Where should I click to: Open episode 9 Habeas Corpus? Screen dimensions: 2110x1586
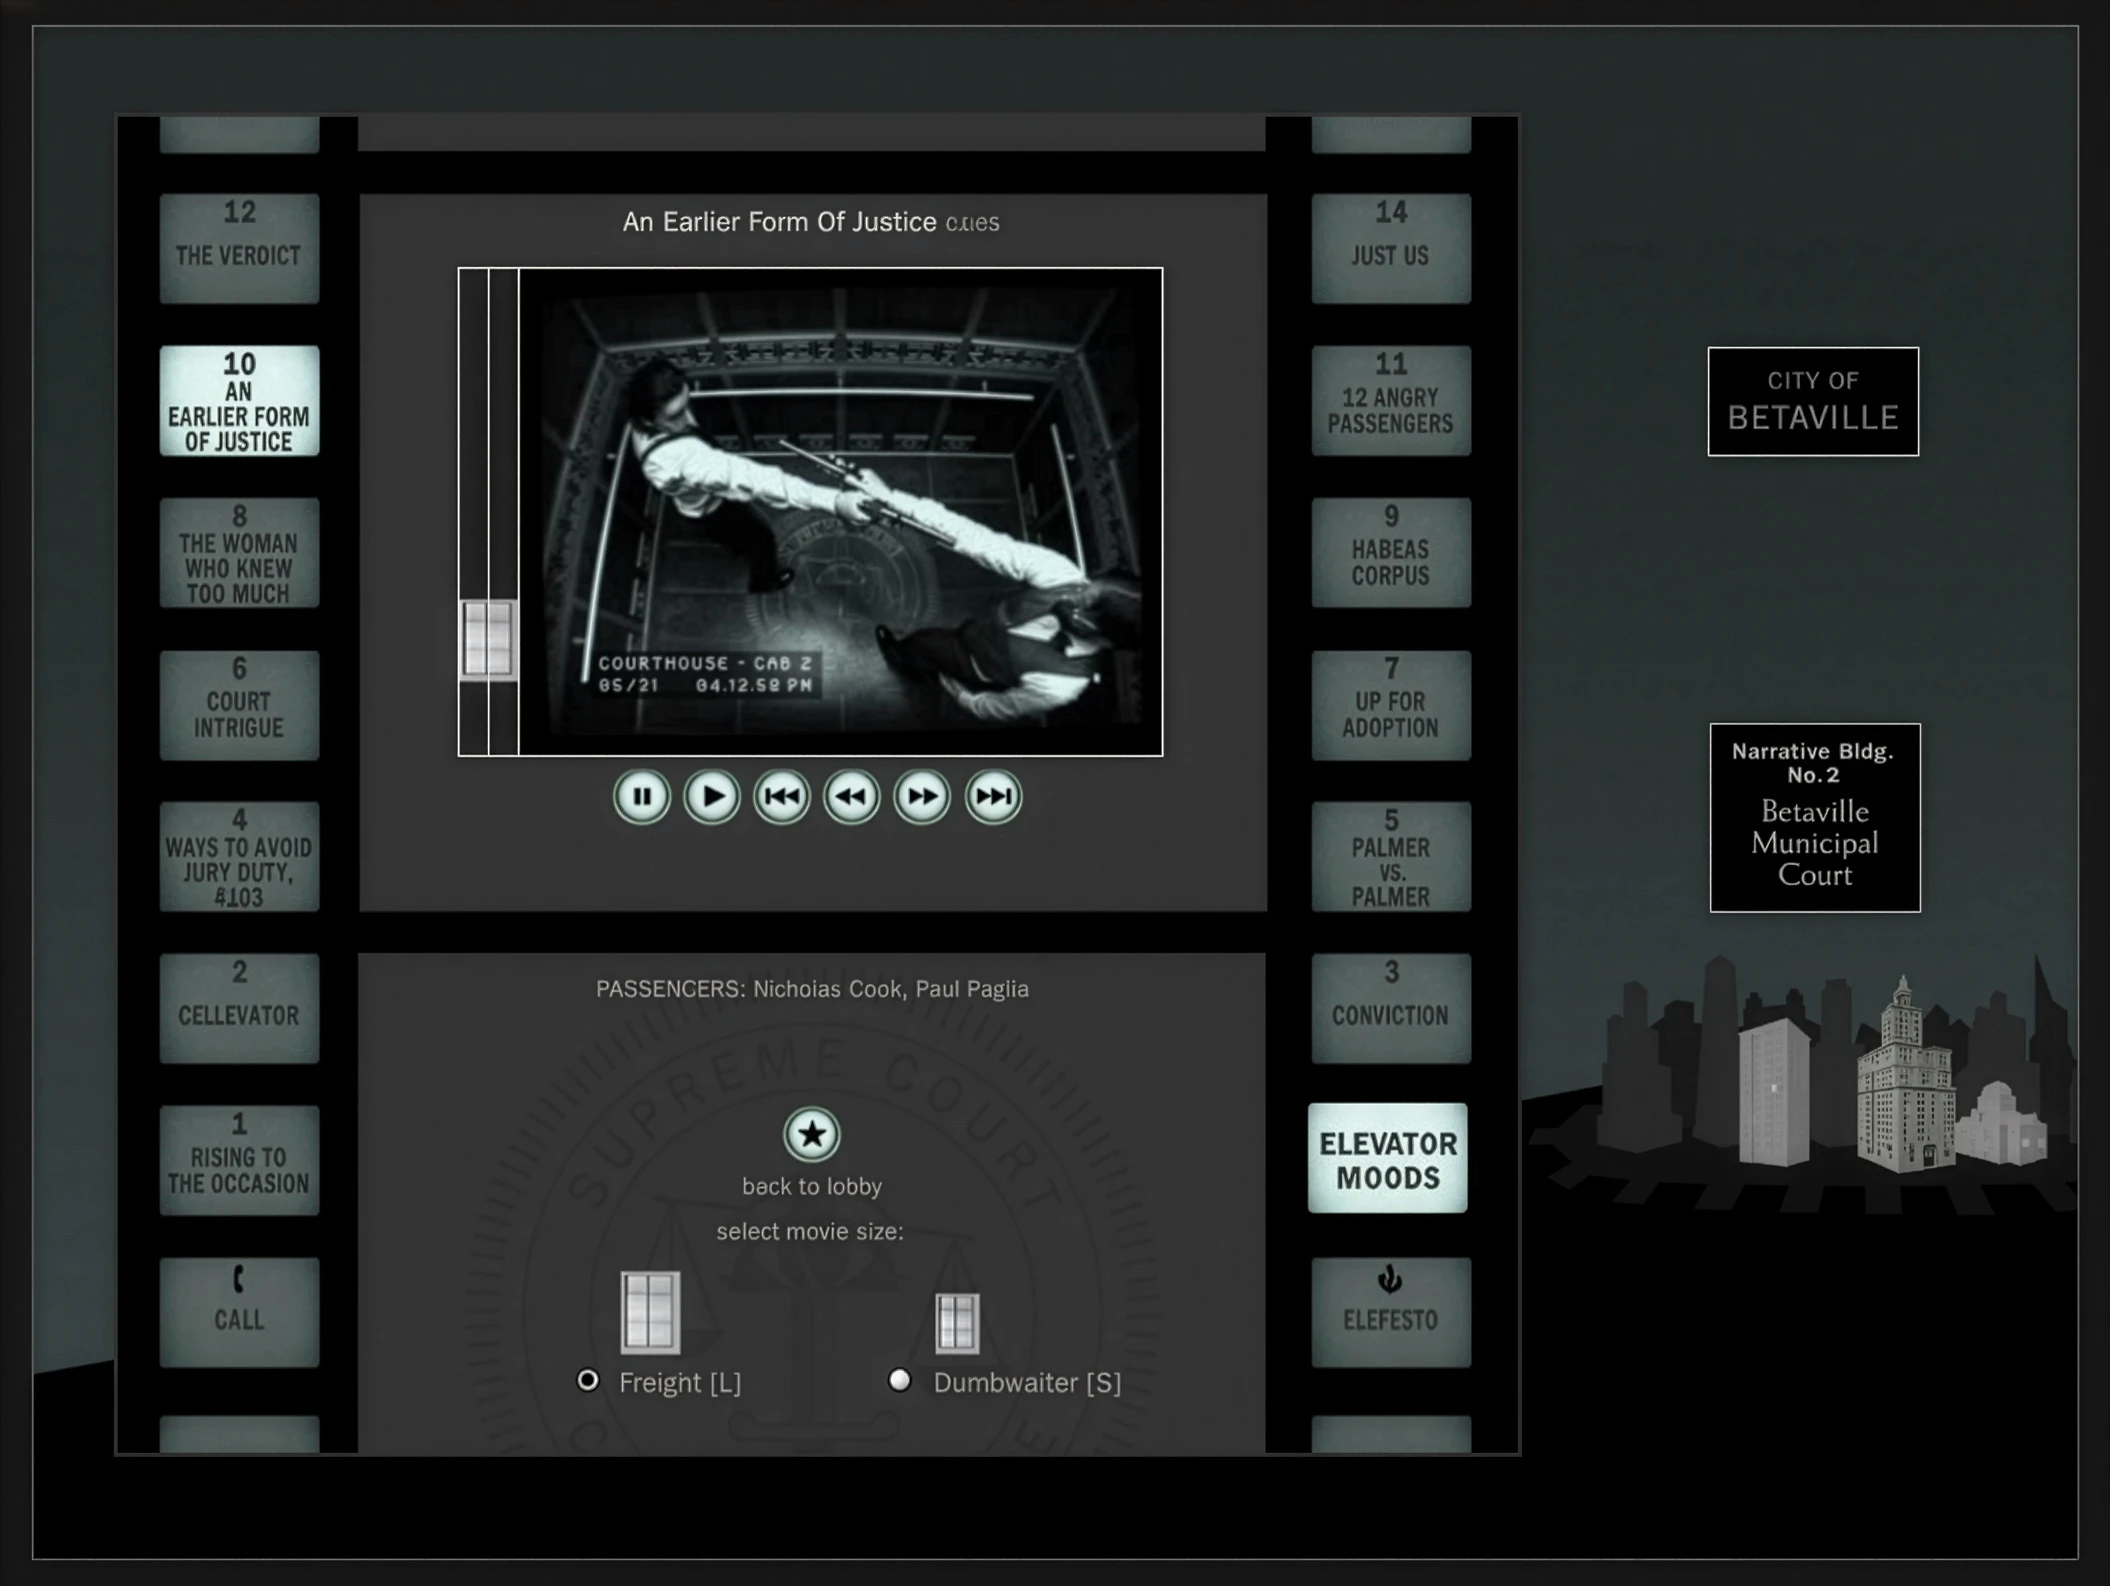point(1391,553)
